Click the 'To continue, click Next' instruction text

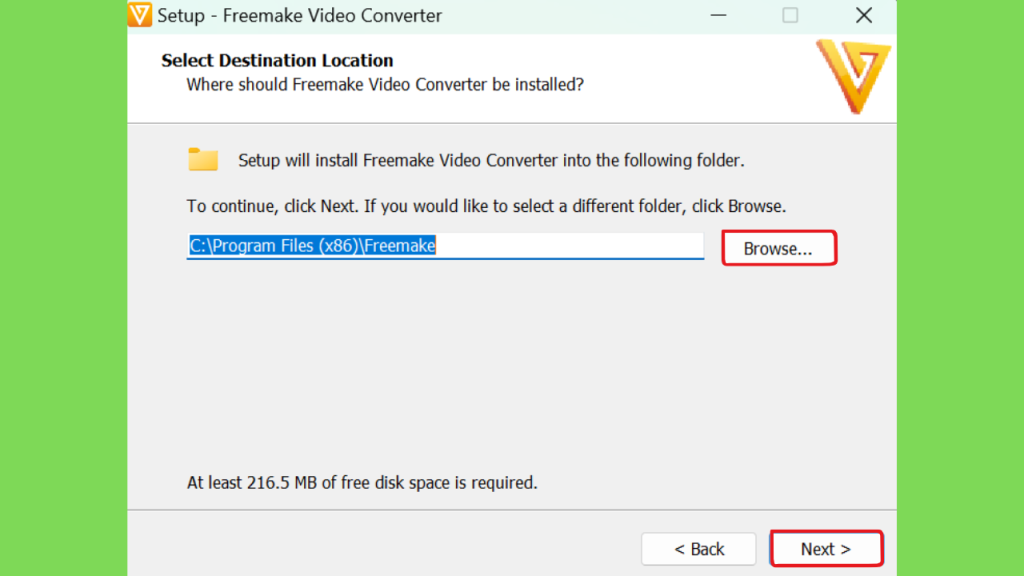pos(487,206)
